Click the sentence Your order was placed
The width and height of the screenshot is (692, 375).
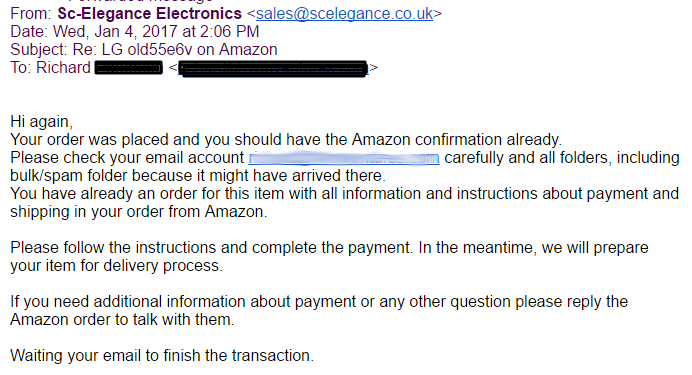(x=286, y=140)
